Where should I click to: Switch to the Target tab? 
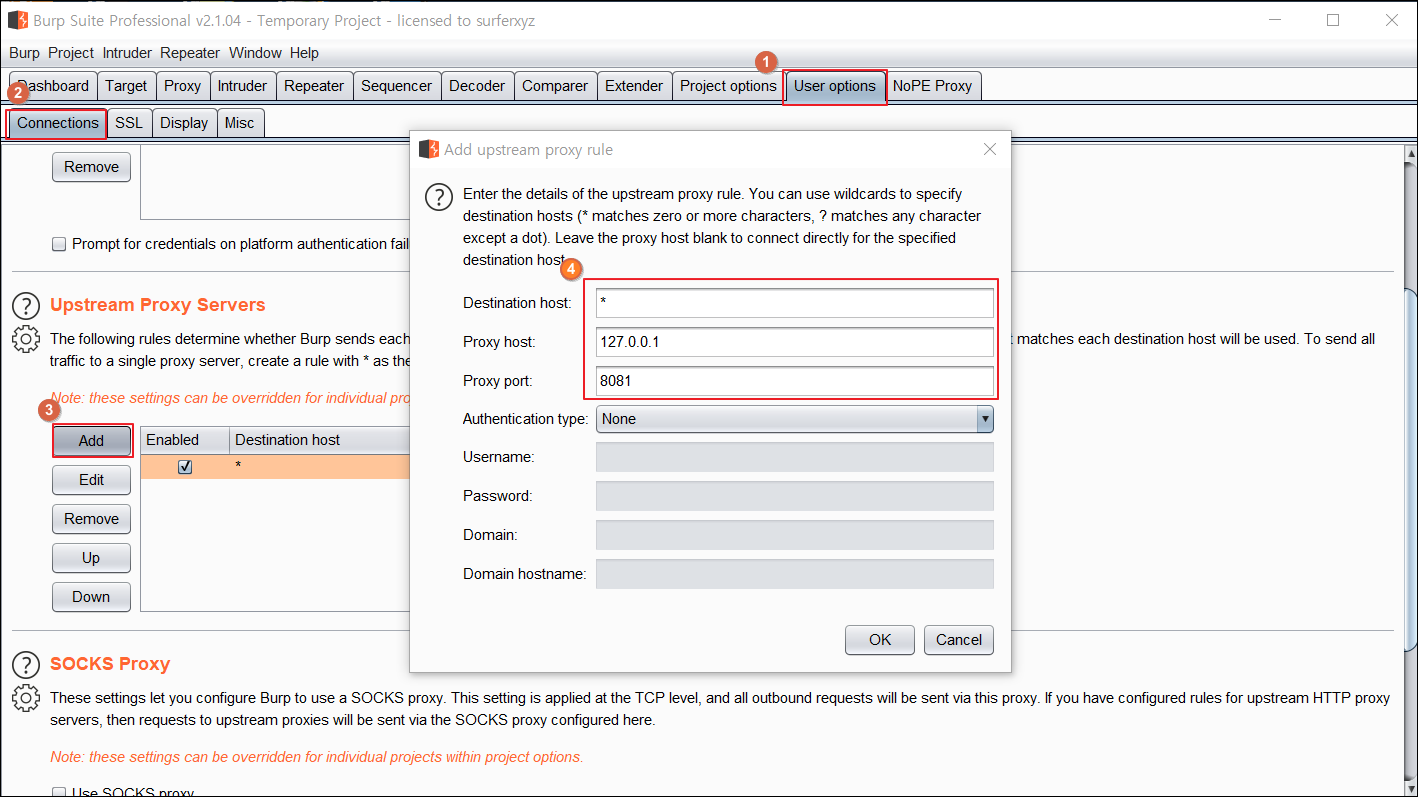click(126, 86)
